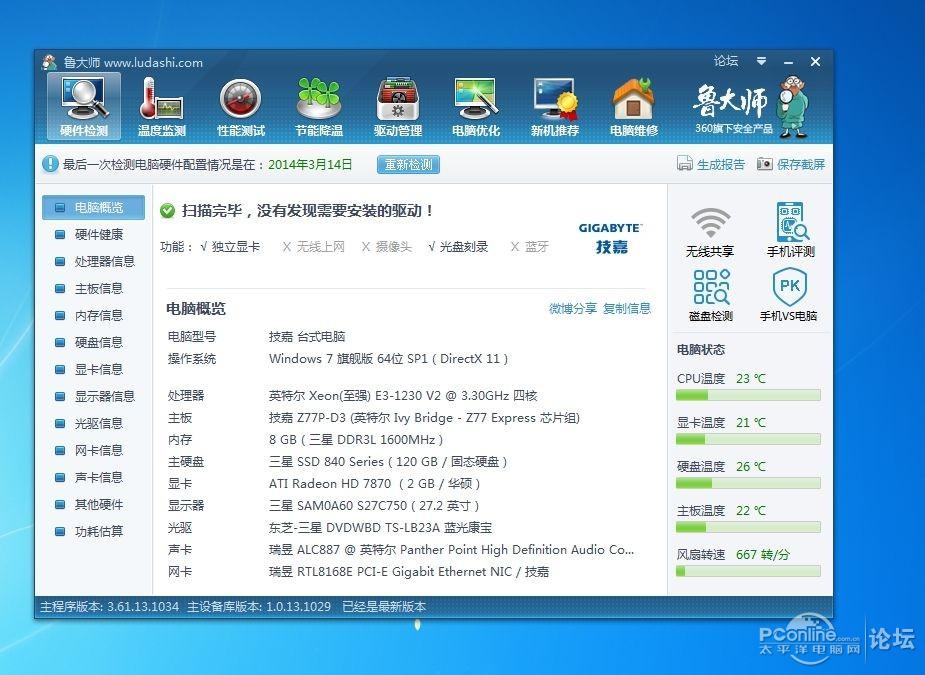Click the 重新检测 re-detect button
The image size is (925, 675).
408,165
